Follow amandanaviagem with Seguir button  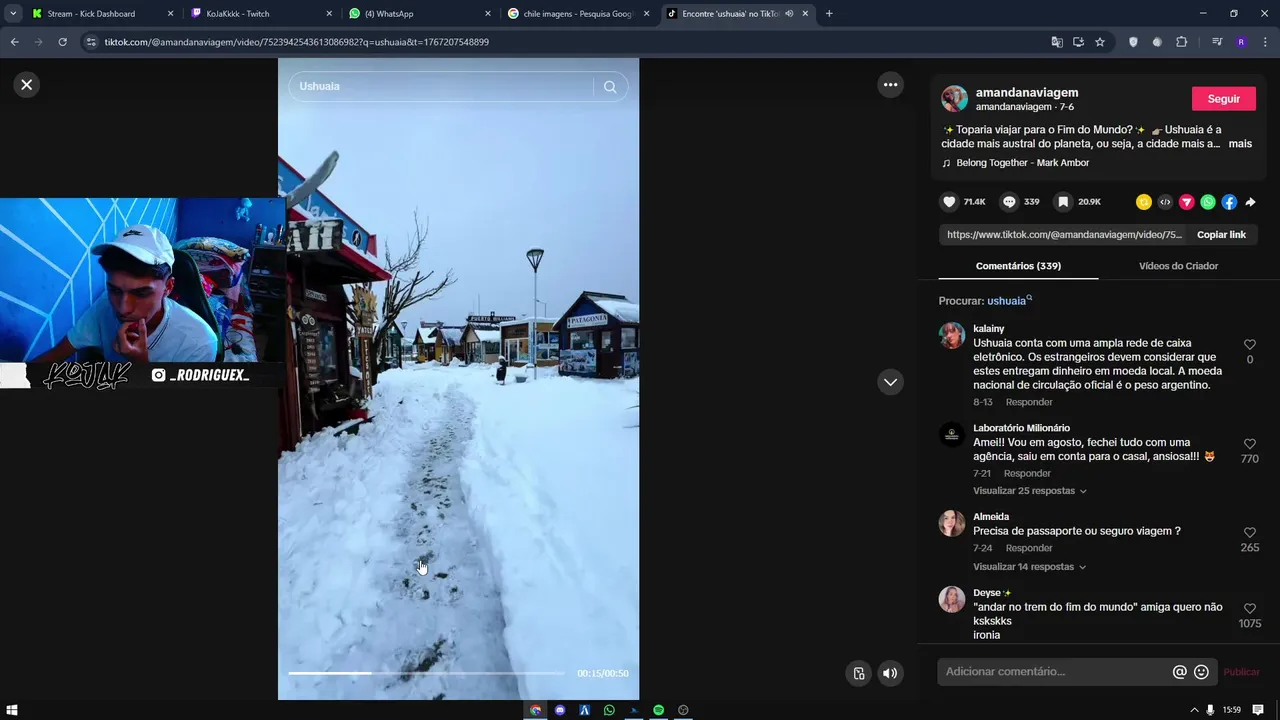[1223, 99]
